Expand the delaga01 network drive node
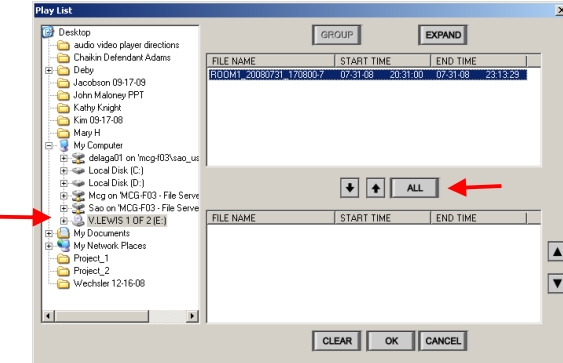The image size is (563, 363). [x=64, y=158]
